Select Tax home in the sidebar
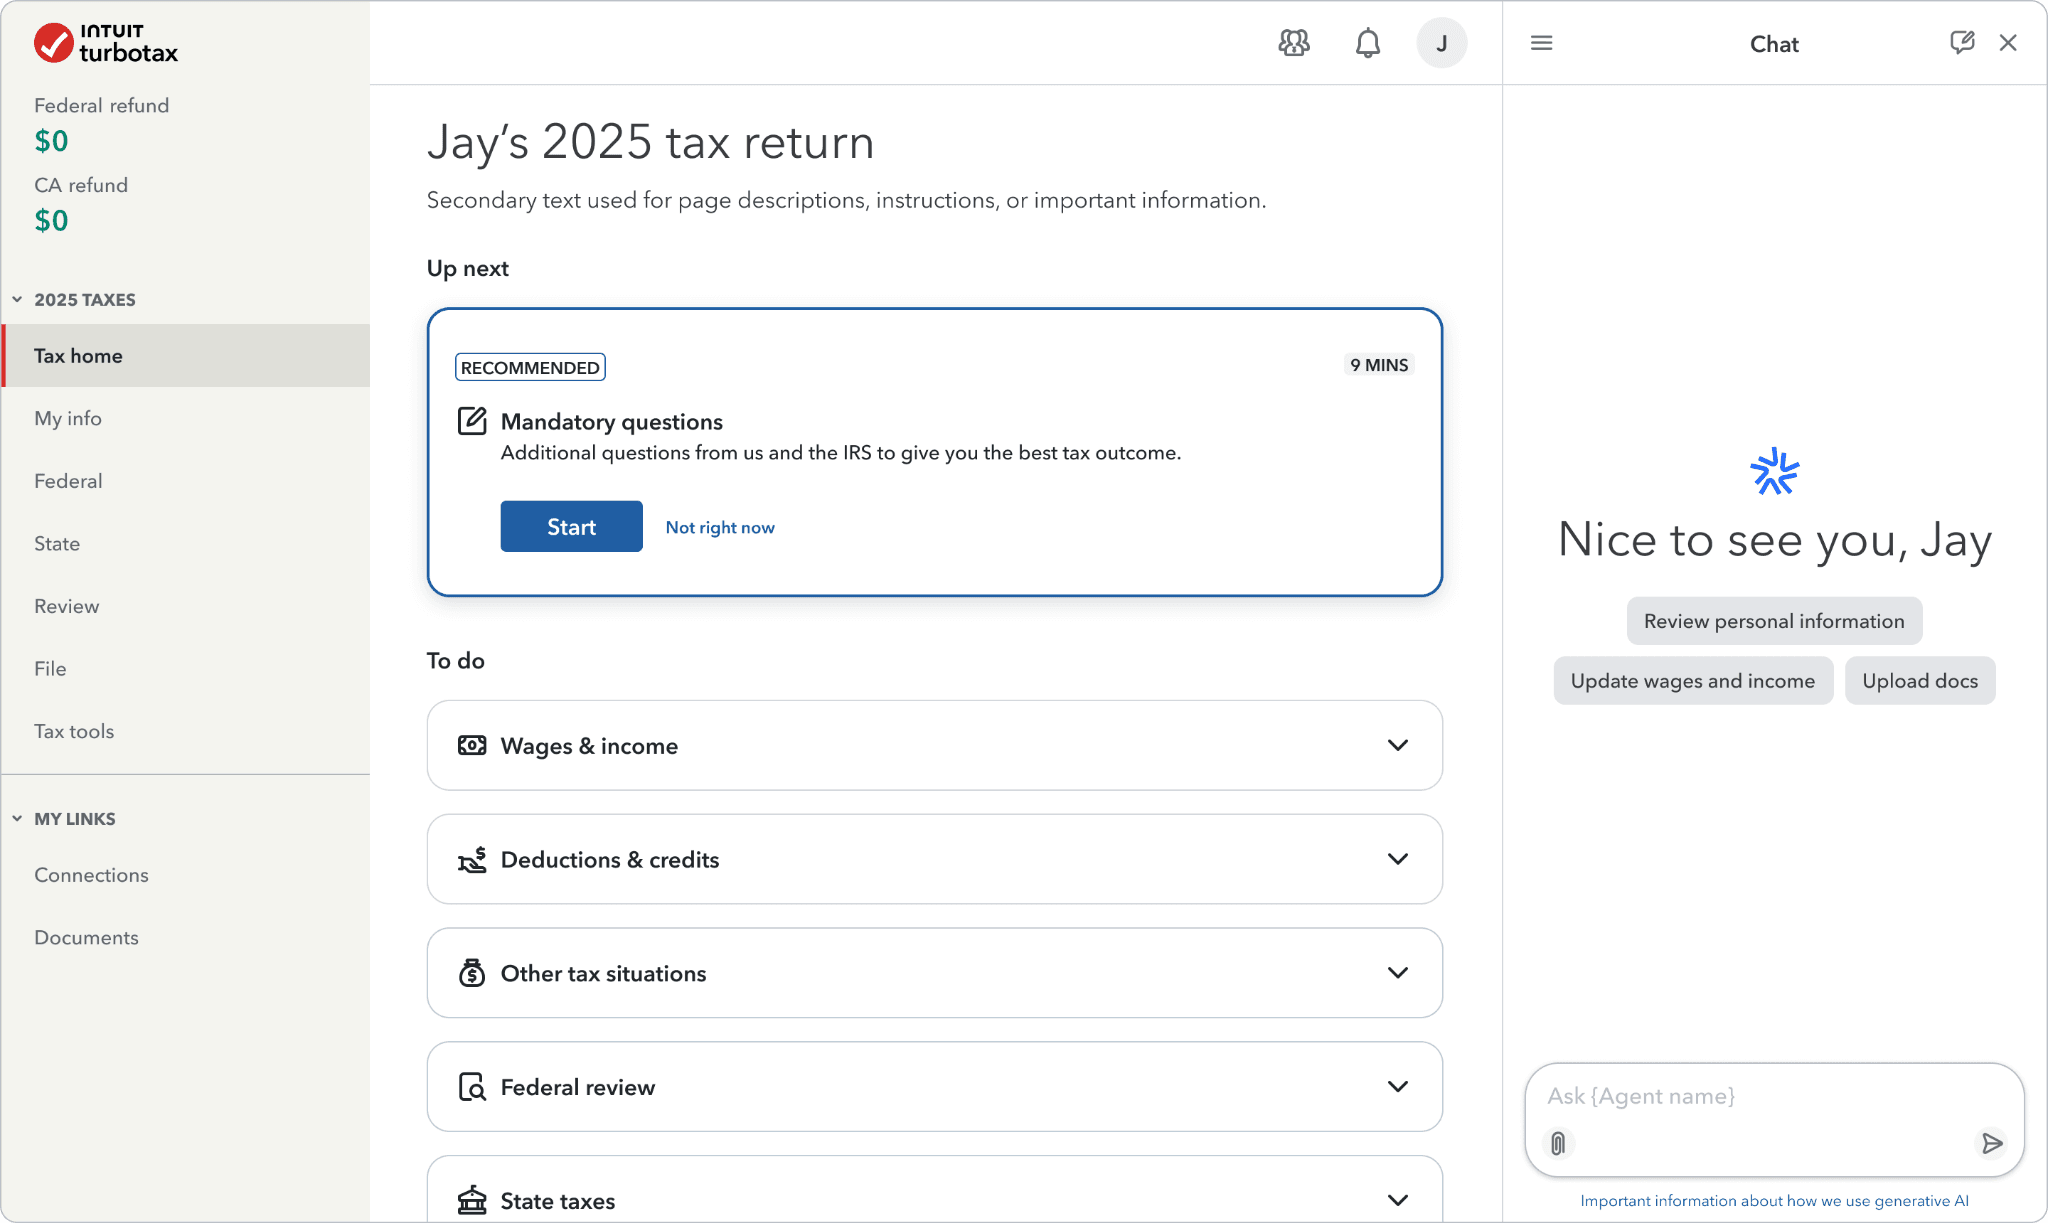Viewport: 2048px width, 1223px height. (x=186, y=356)
